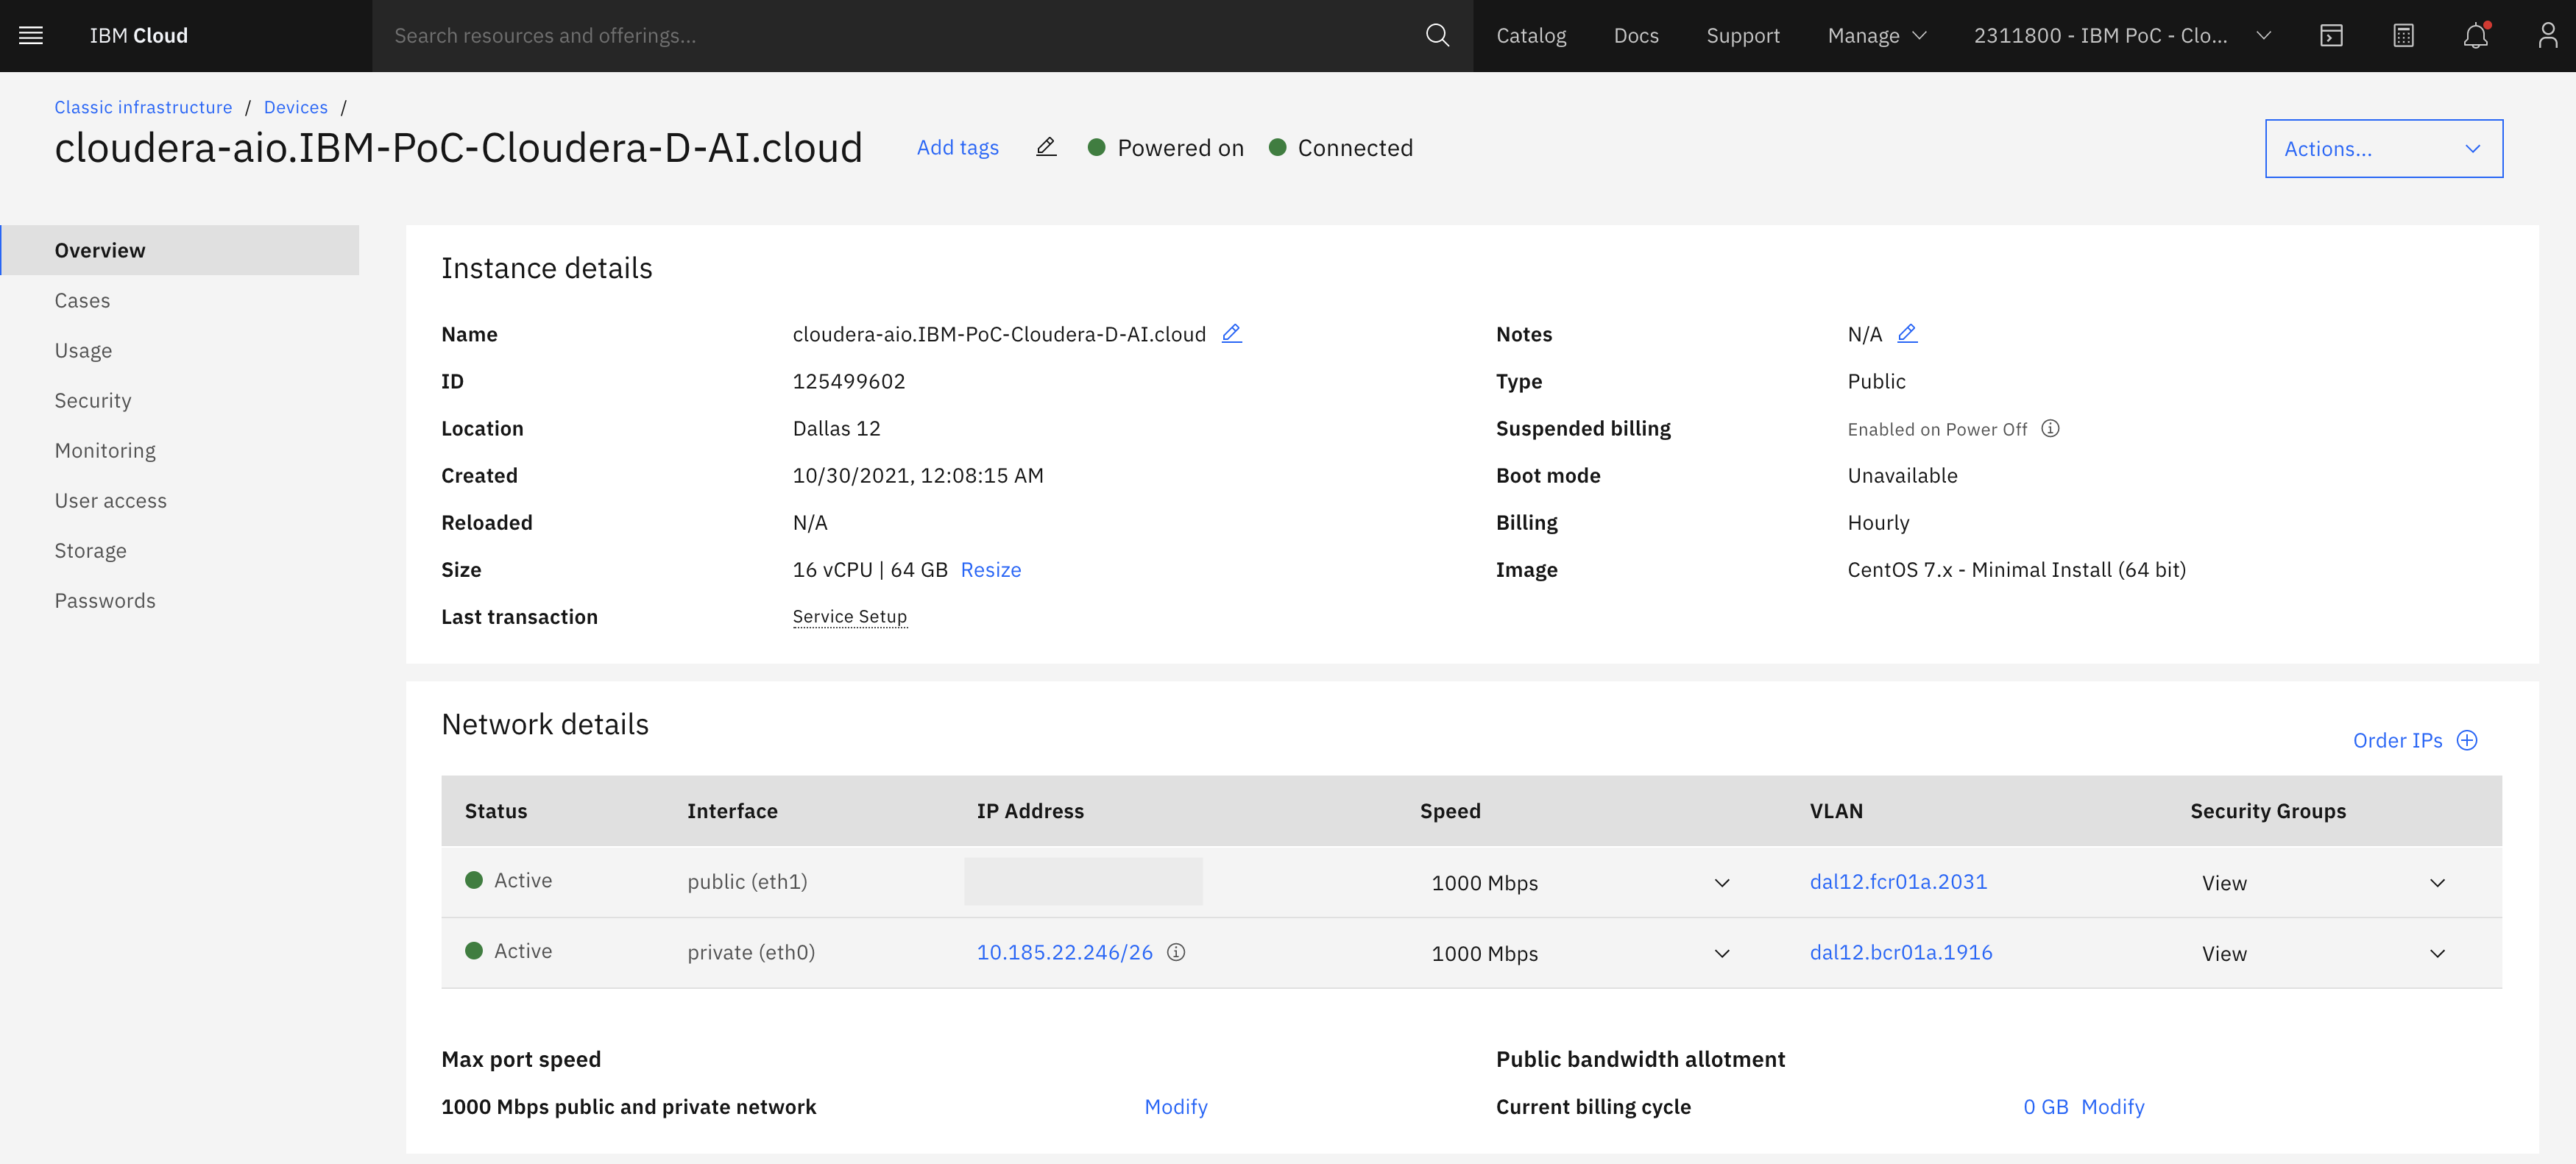This screenshot has width=2576, height=1164.
Task: Open public eth1 speed dropdown
Action: [1580, 883]
